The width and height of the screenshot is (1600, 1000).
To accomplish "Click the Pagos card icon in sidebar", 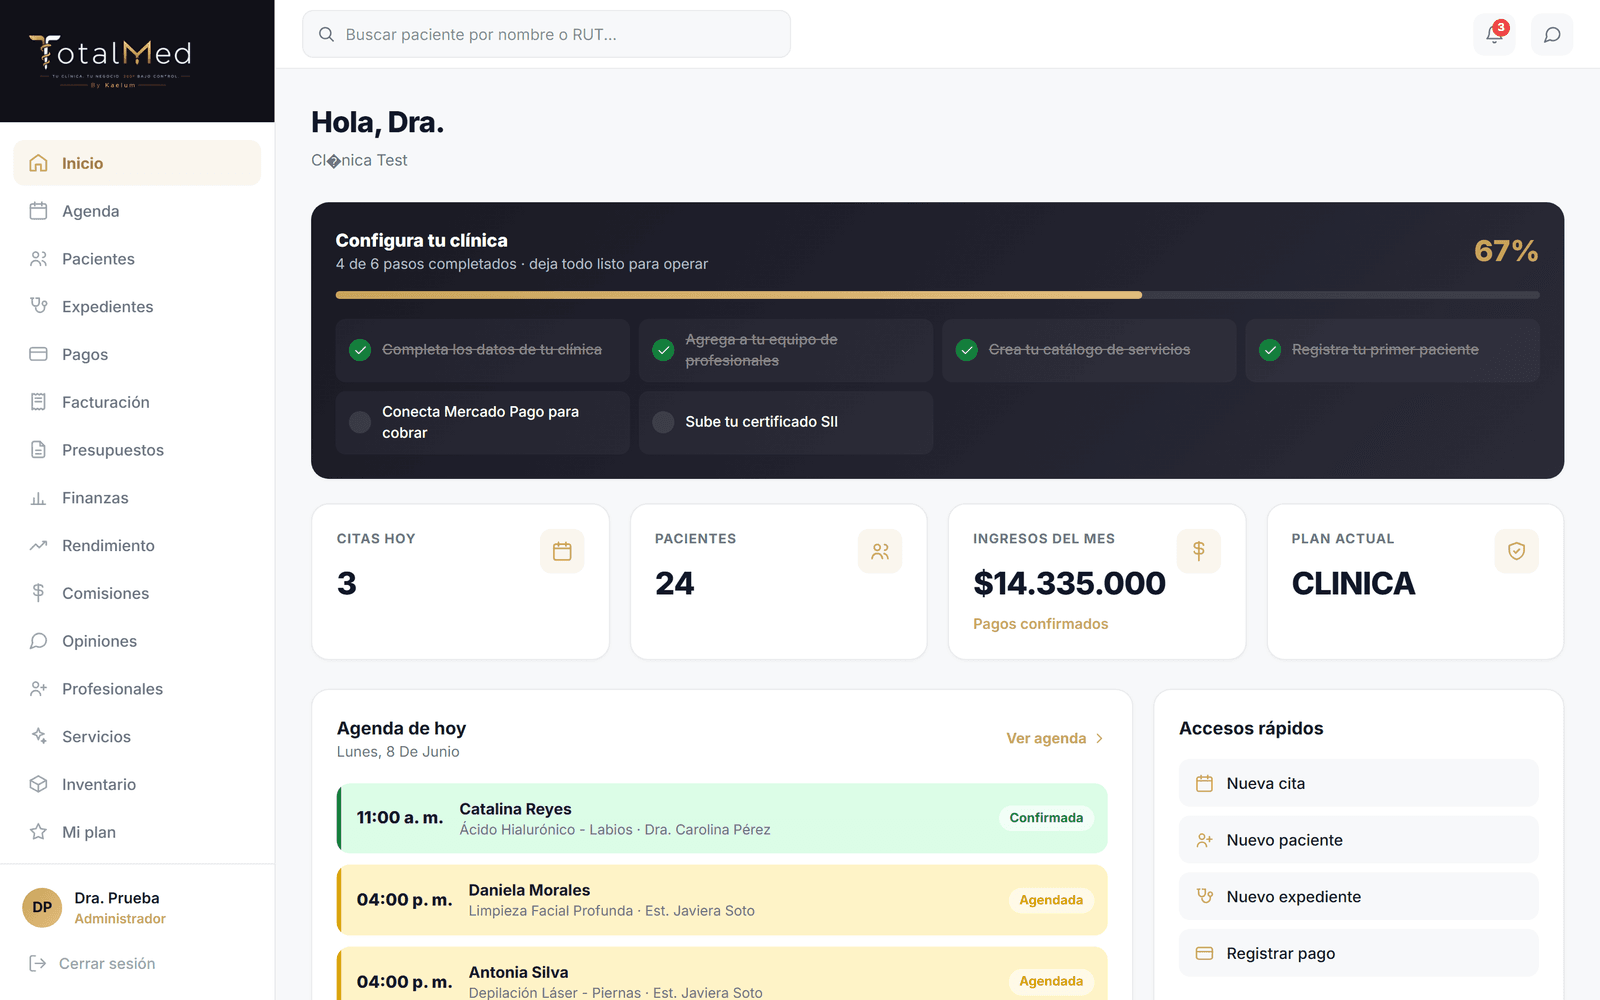I will point(39,354).
